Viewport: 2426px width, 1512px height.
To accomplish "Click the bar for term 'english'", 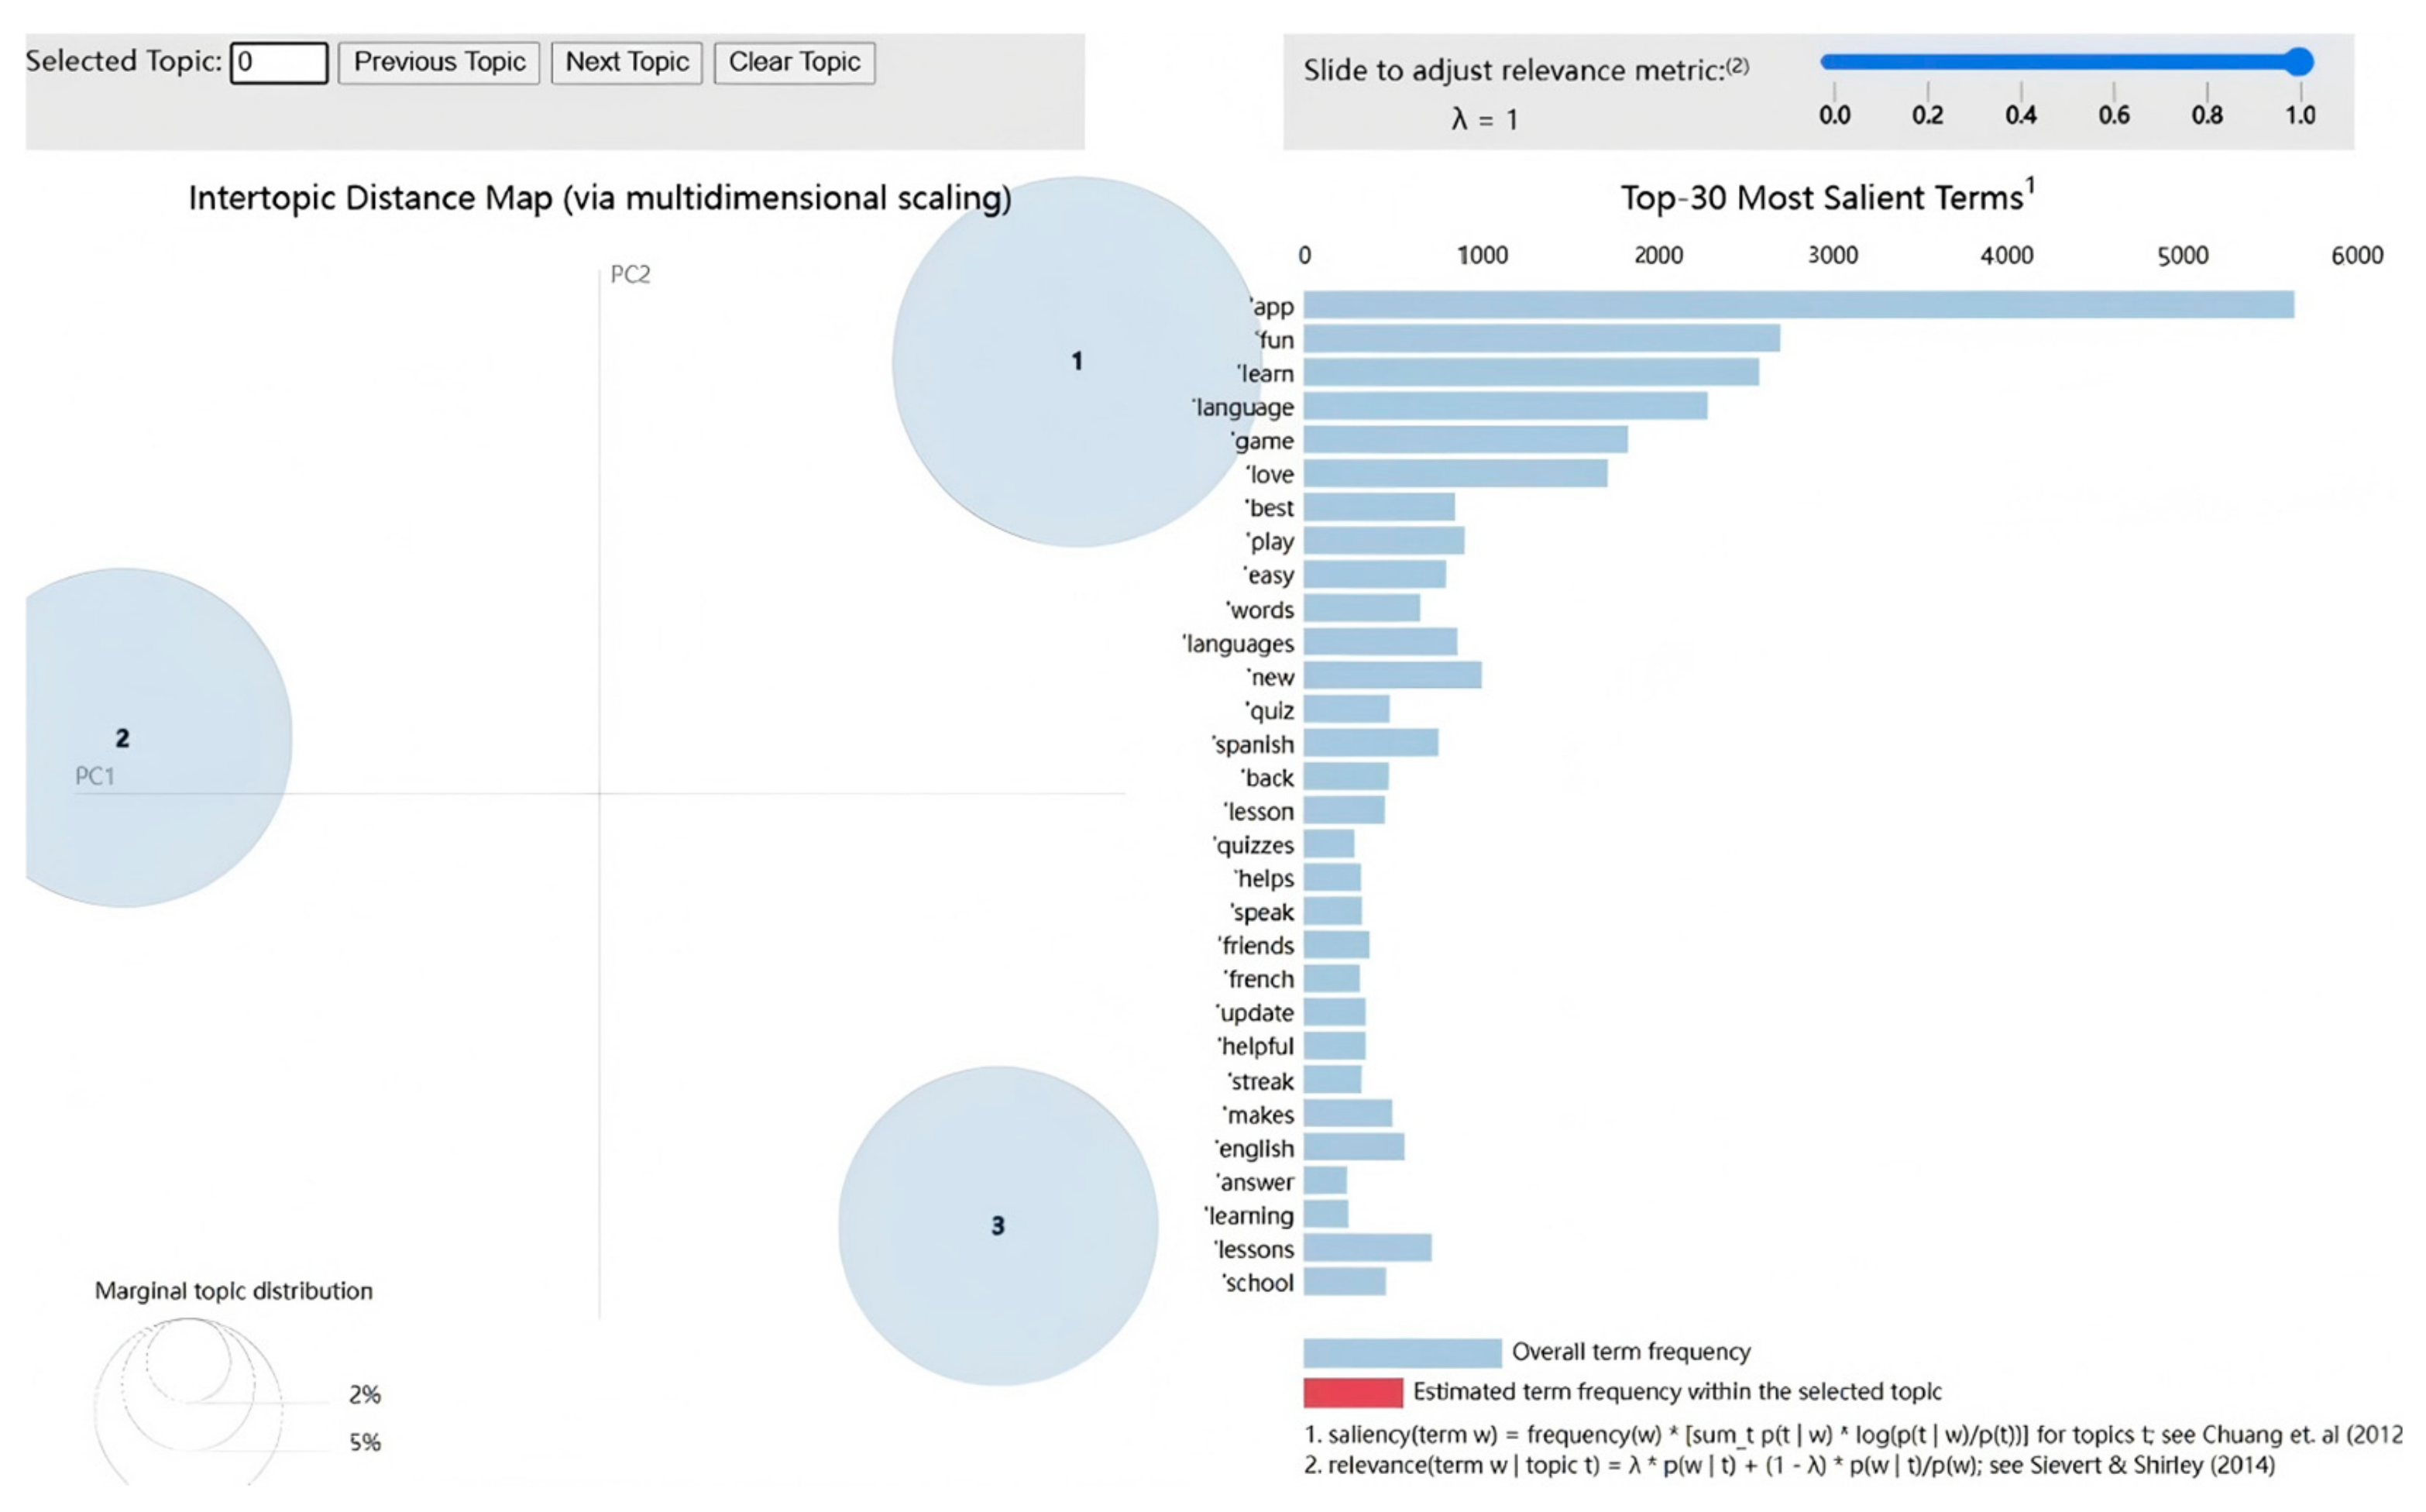I will 1354,1147.
